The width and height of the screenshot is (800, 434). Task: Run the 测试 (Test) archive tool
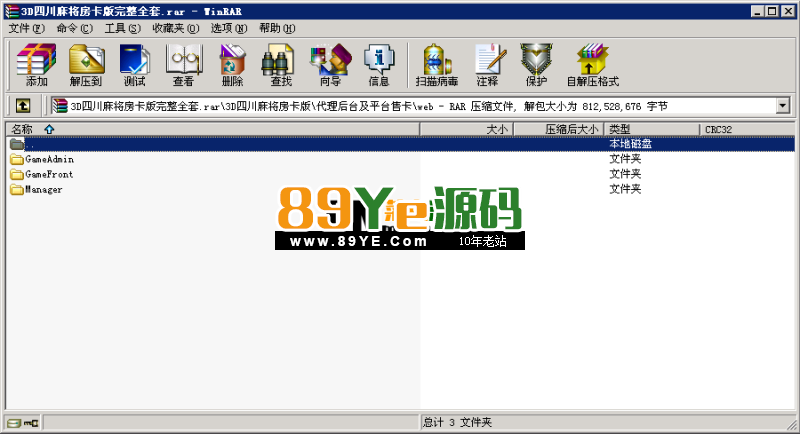click(x=134, y=65)
